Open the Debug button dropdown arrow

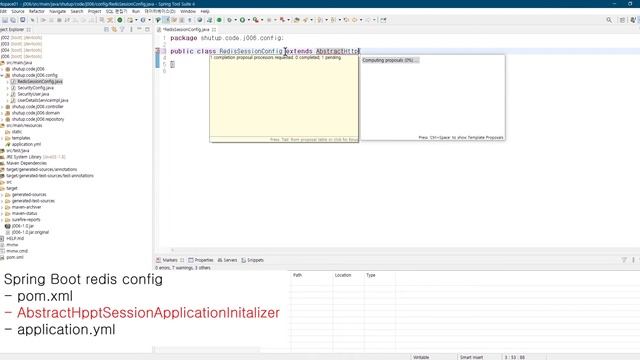[x=236, y=20]
